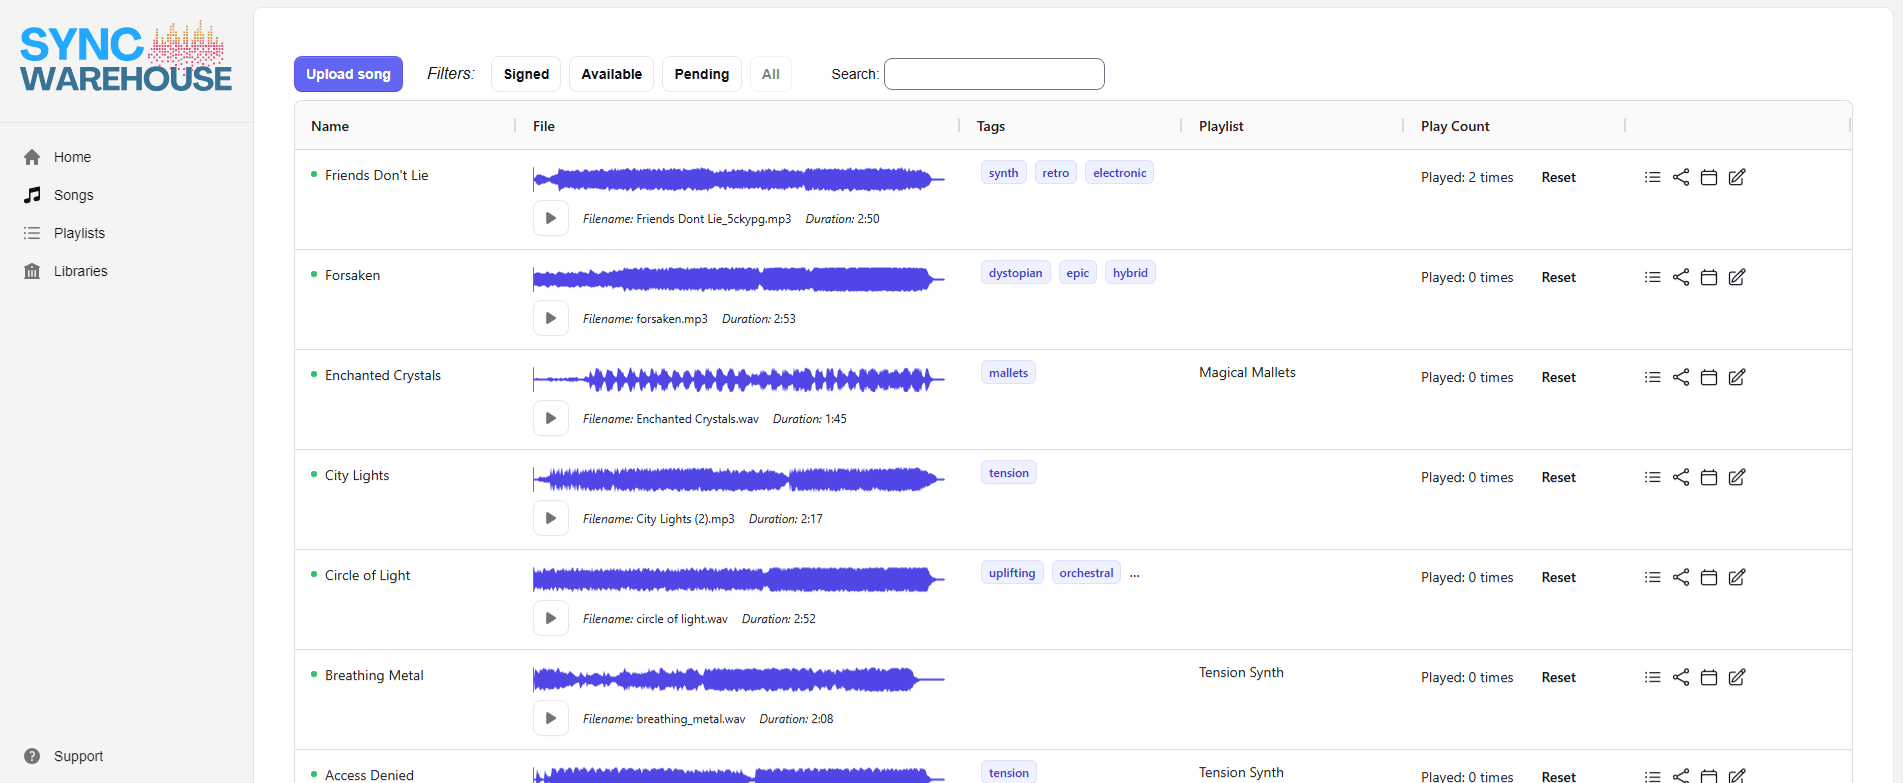Reset play count for Circle of Light

click(x=1558, y=577)
